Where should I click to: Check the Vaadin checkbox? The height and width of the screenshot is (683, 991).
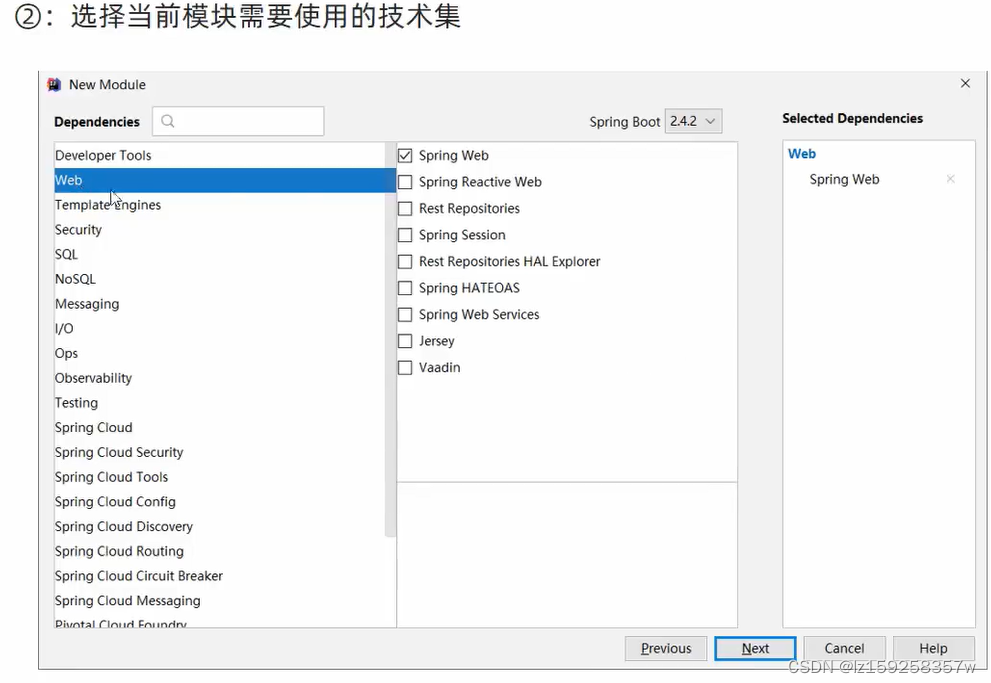tap(405, 367)
